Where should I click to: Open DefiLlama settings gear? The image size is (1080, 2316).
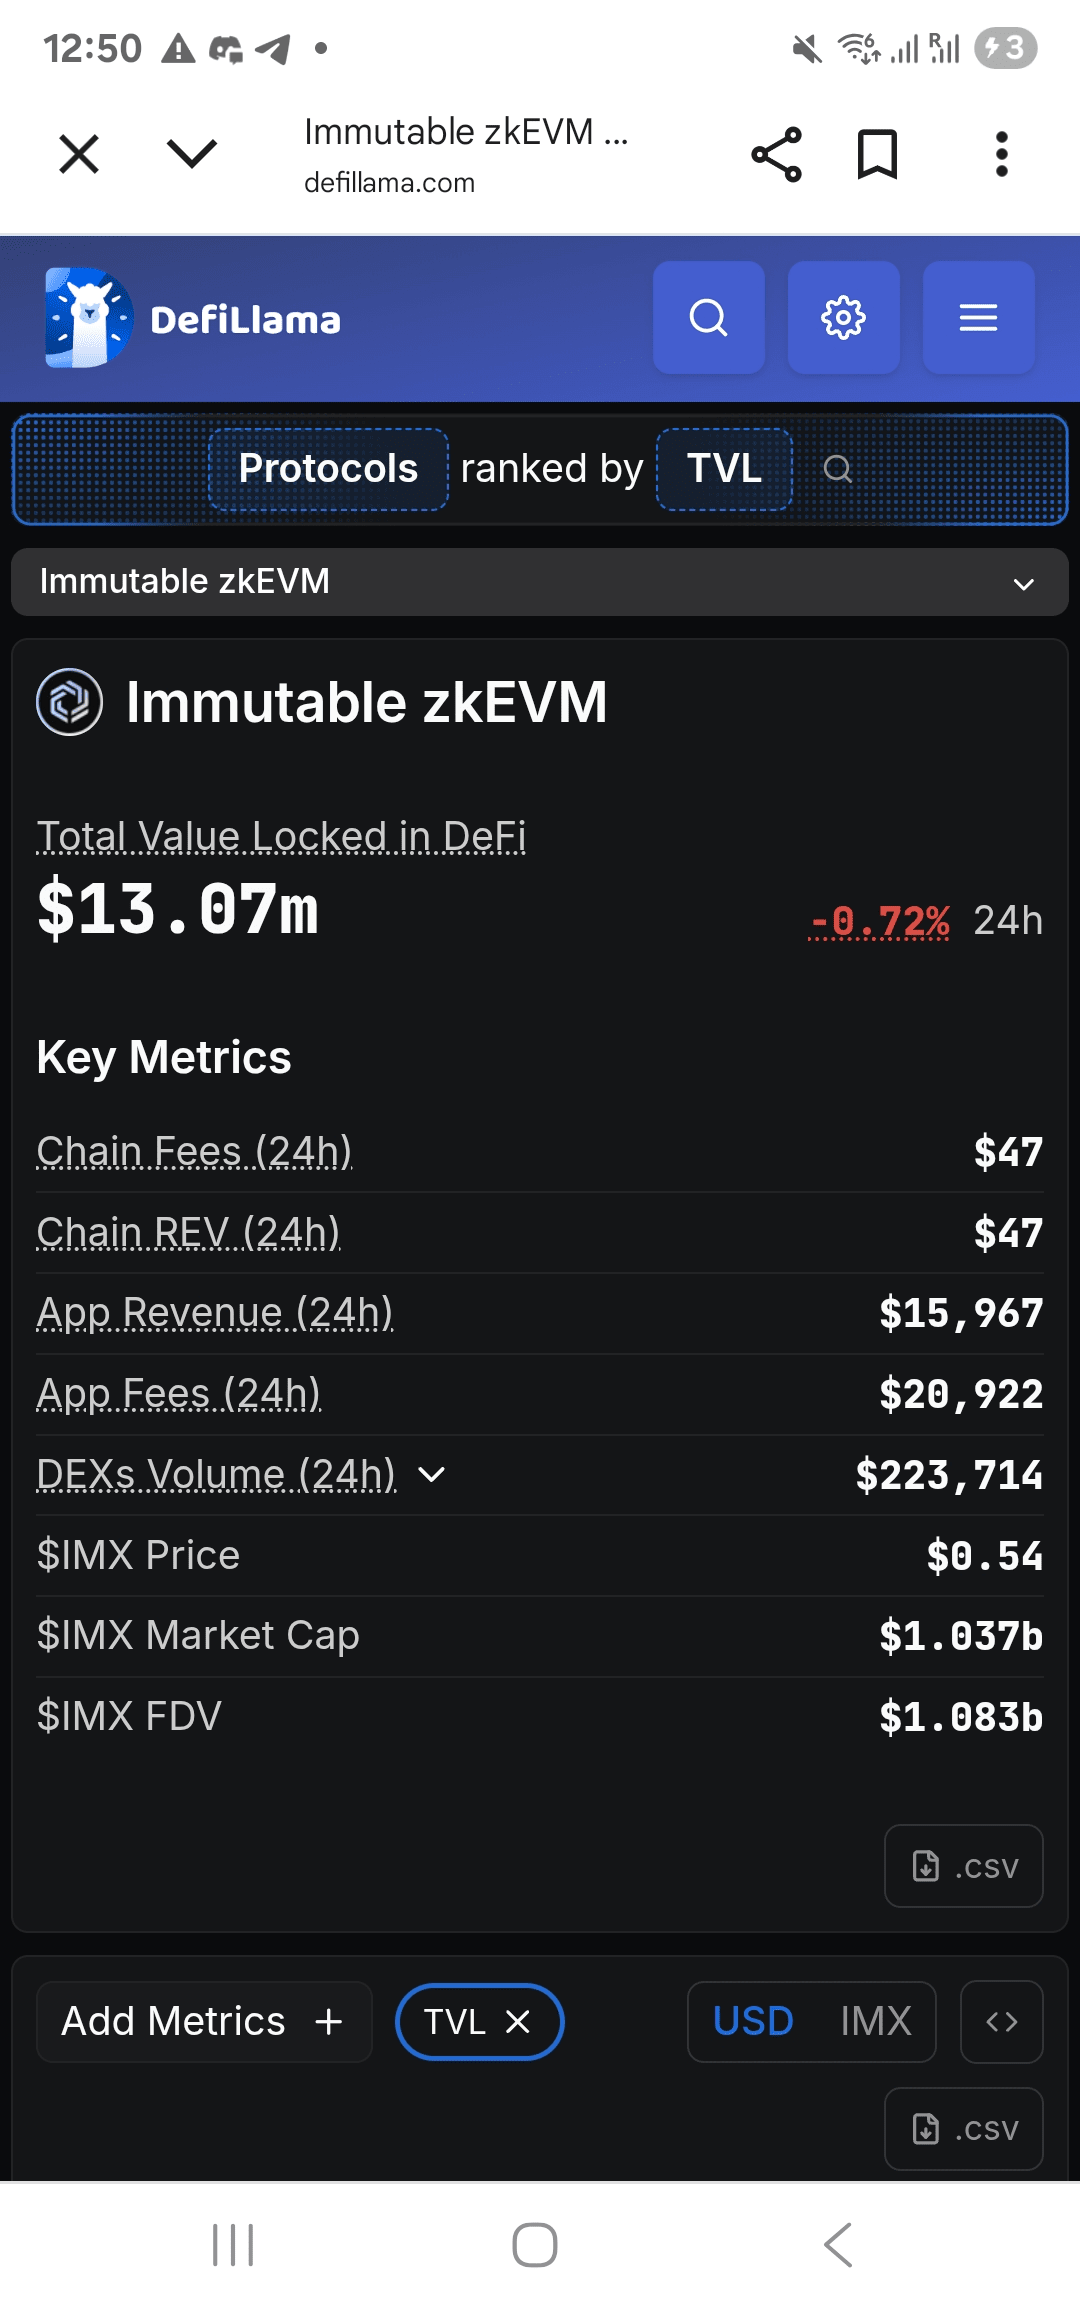click(843, 318)
